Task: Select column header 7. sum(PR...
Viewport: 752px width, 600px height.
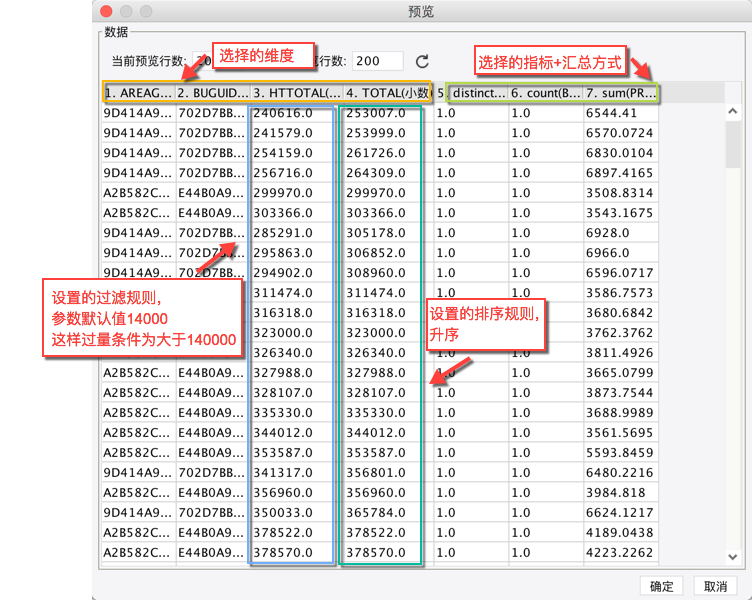Action: 621,93
